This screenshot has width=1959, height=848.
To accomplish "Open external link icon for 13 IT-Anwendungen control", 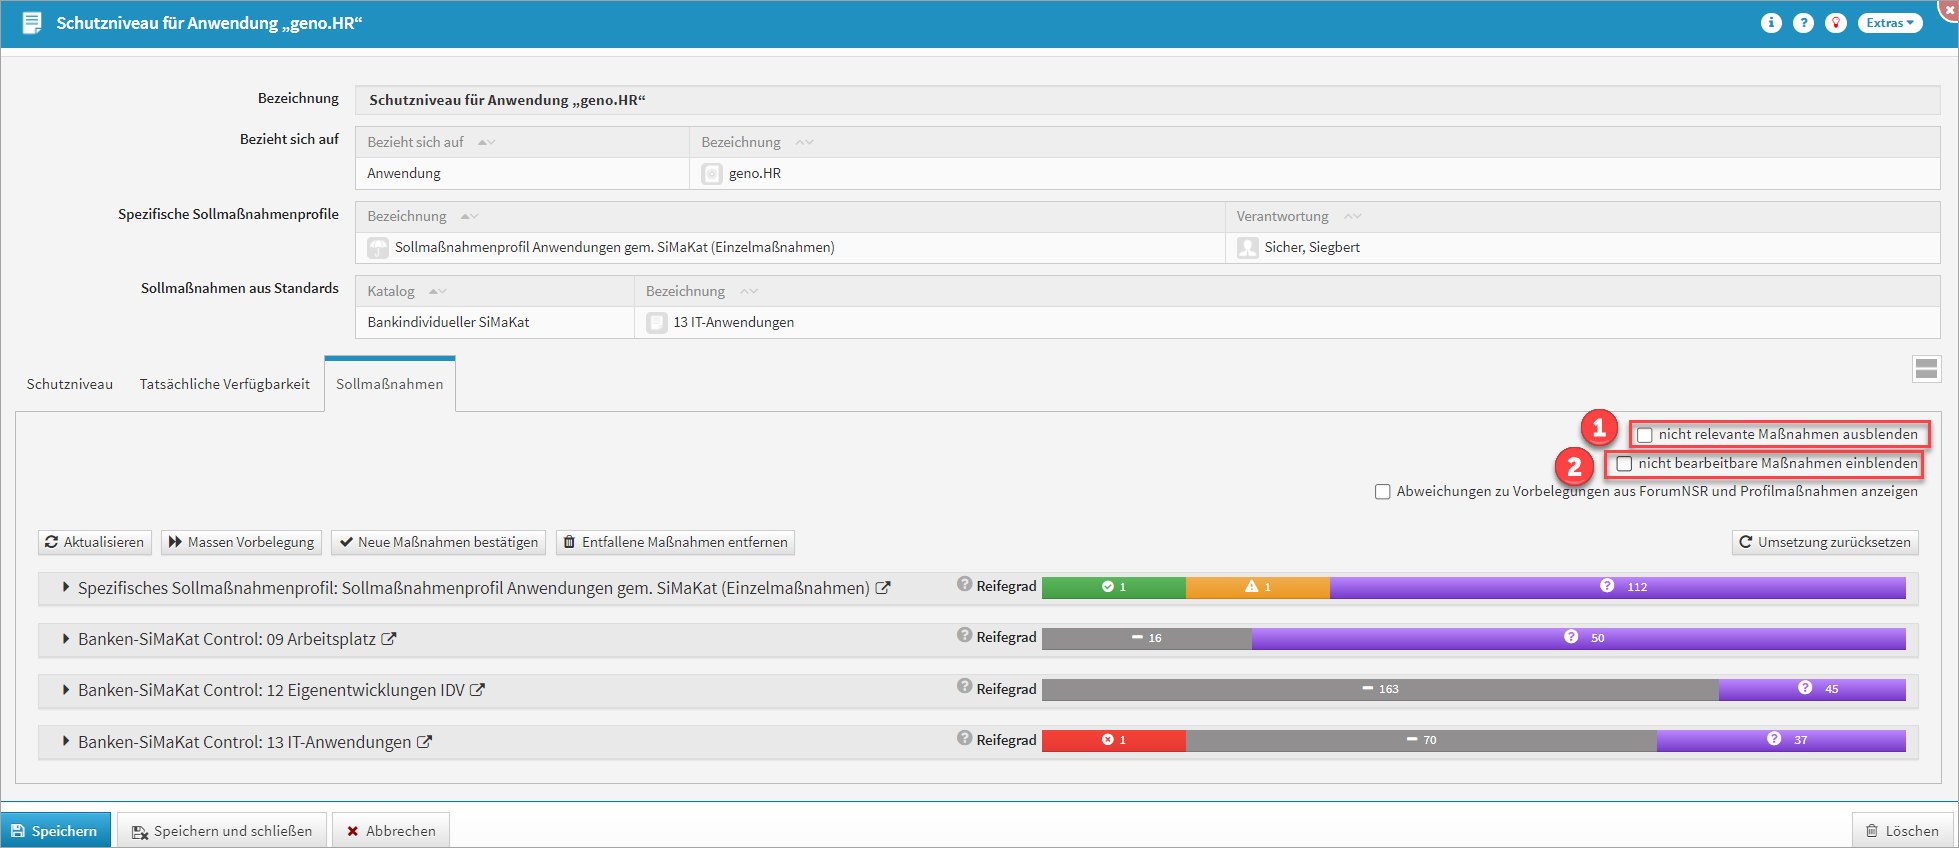I will (x=424, y=742).
